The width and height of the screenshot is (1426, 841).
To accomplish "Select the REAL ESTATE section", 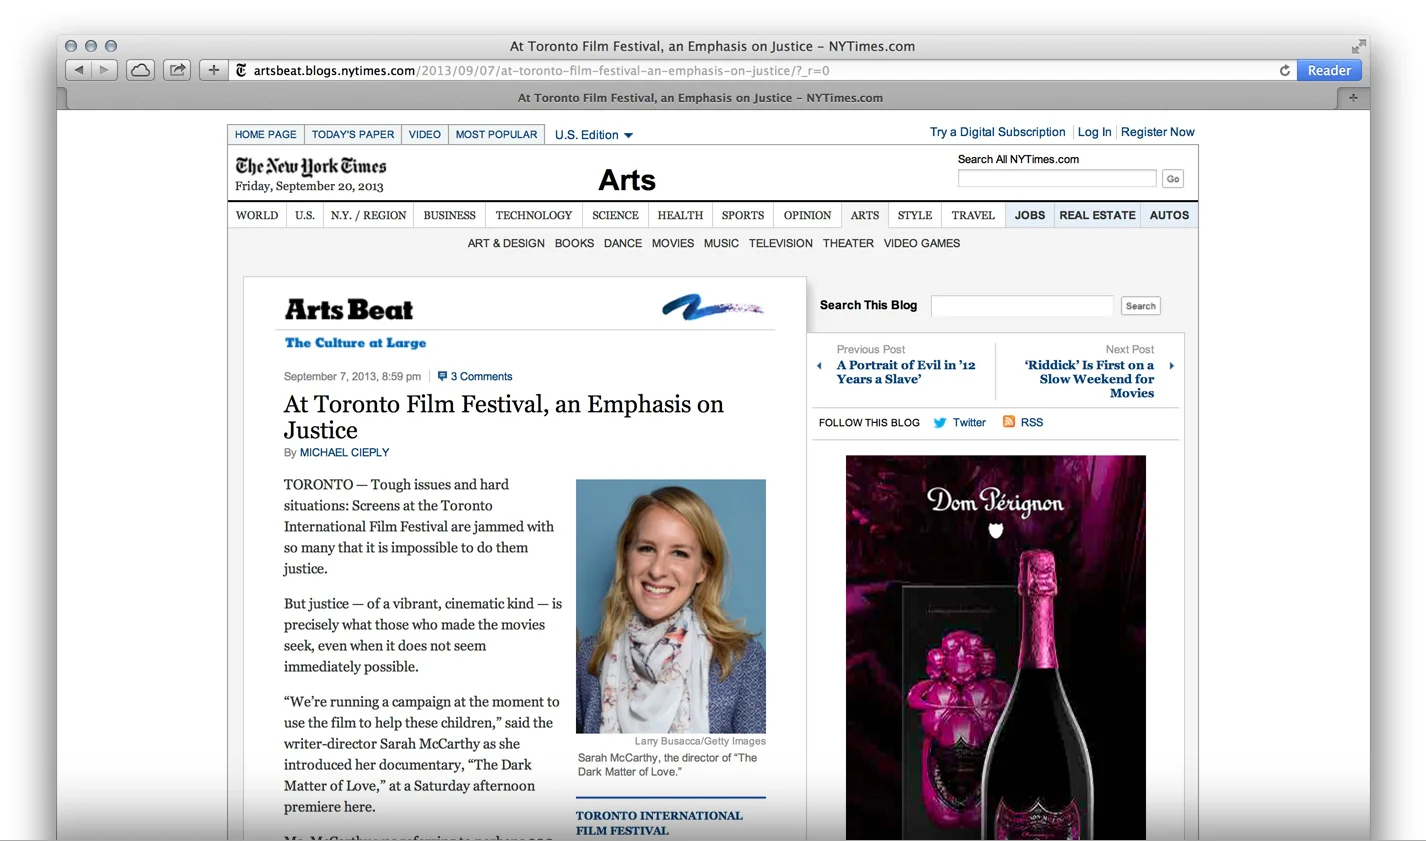I will coord(1097,215).
